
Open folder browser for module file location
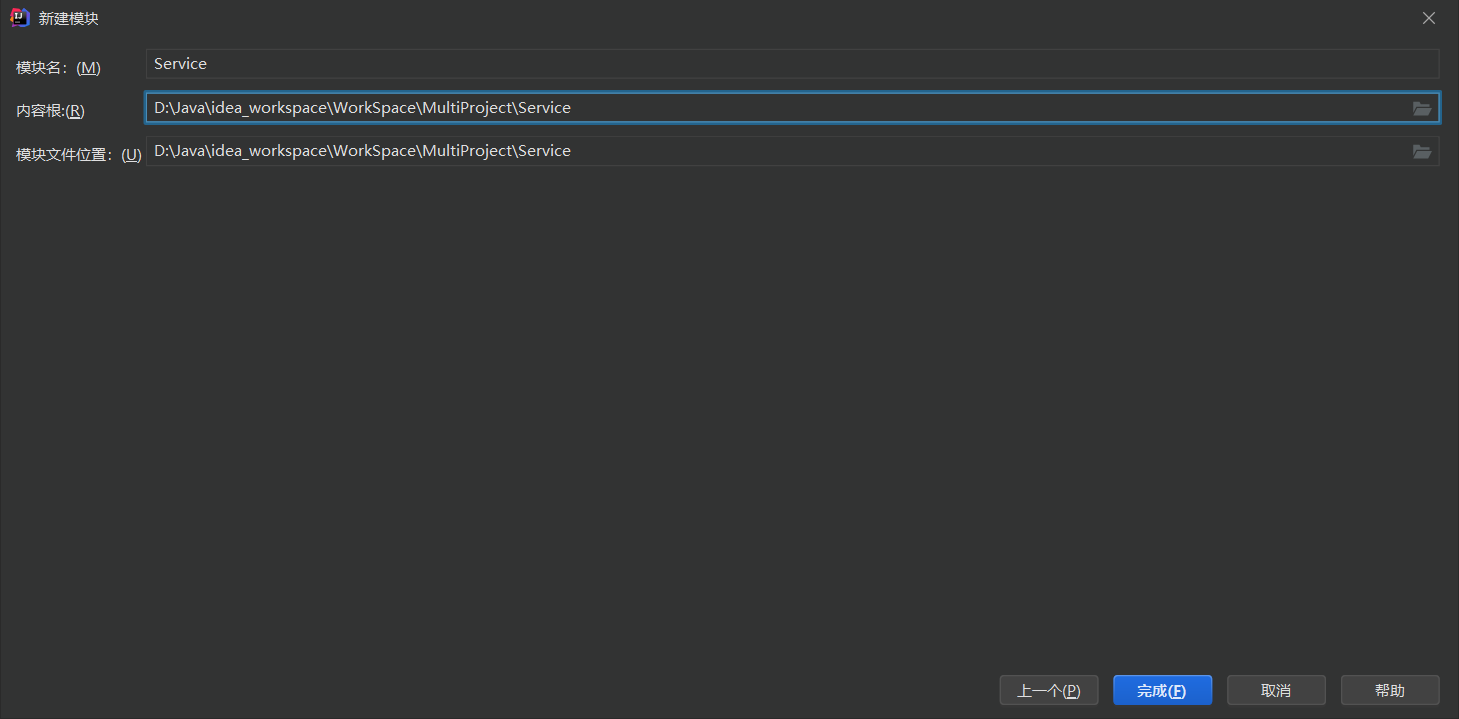point(1421,151)
